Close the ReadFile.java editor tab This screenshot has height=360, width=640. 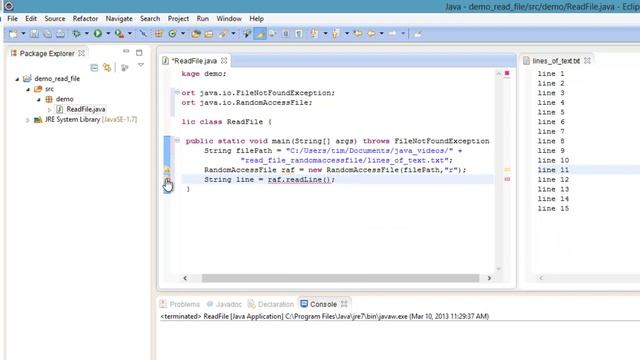coord(224,60)
